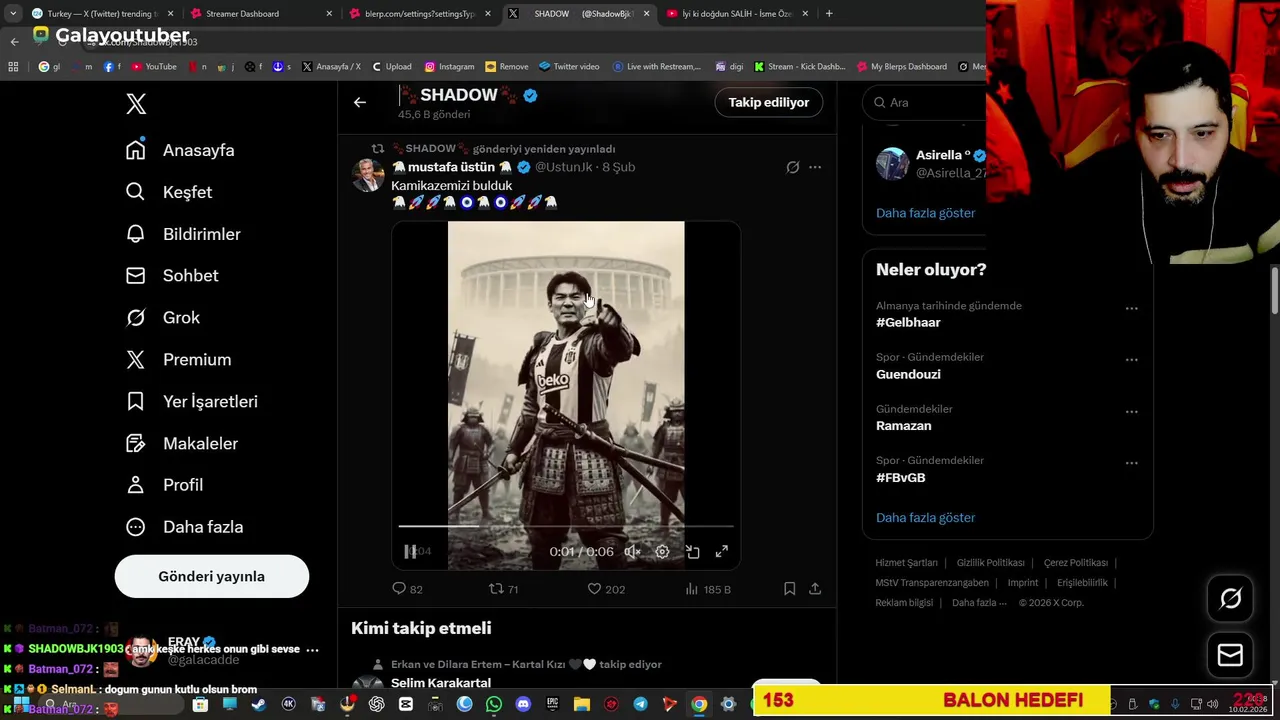Open Makaleler articles section
The image size is (1280, 720).
pos(182,444)
